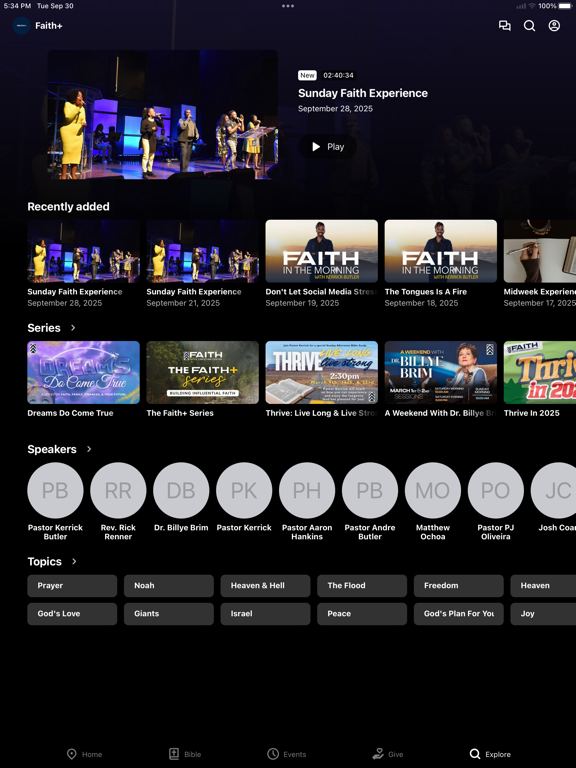The width and height of the screenshot is (576, 768).
Task: Switch to the Bible tab
Action: pyautogui.click(x=185, y=754)
